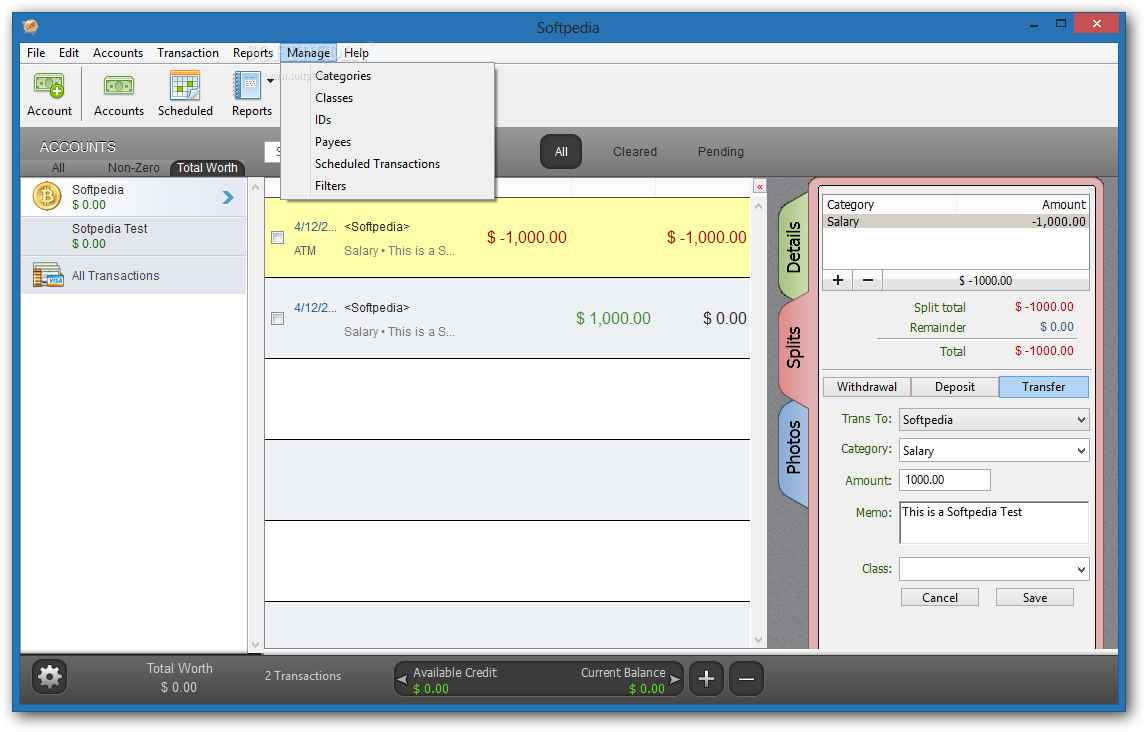This screenshot has height=732, width=1146.
Task: Select the Deposit transaction type
Action: 955,387
